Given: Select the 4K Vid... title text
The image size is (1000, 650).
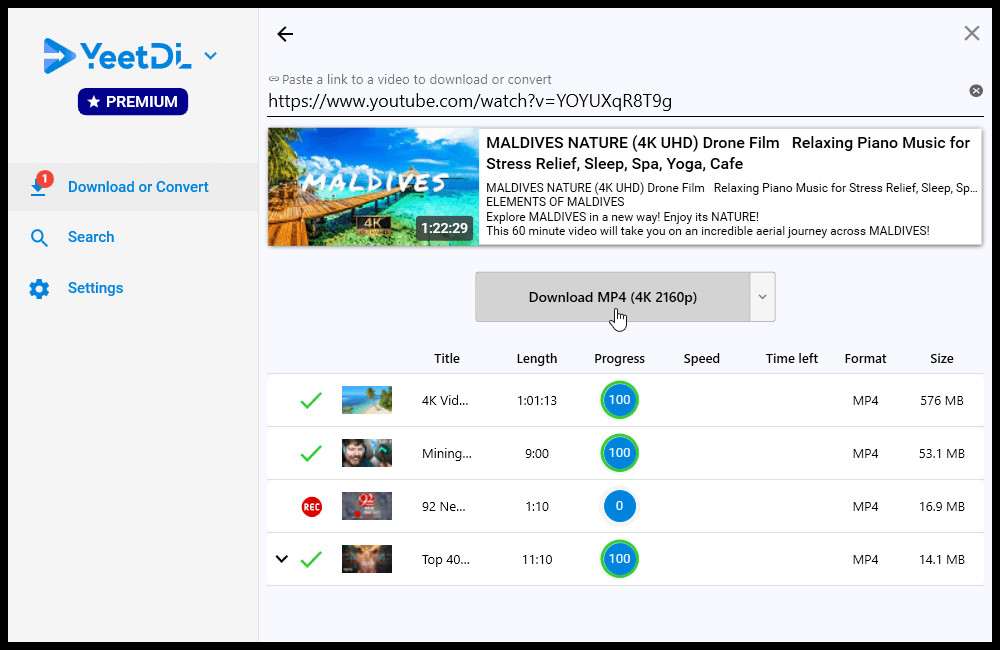Looking at the screenshot, I should [x=445, y=401].
